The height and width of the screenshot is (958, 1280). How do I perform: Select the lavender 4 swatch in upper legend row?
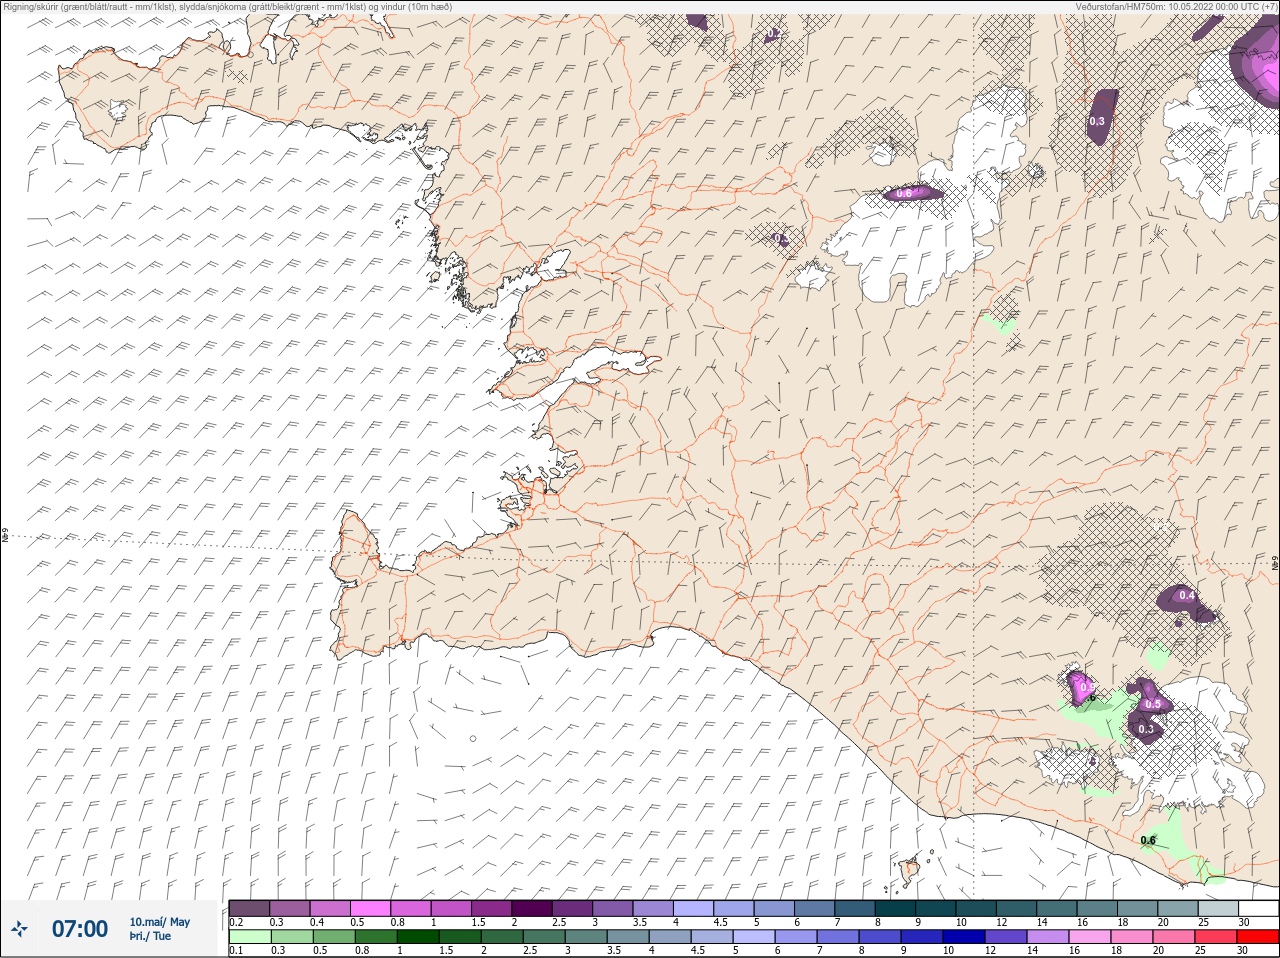693,908
